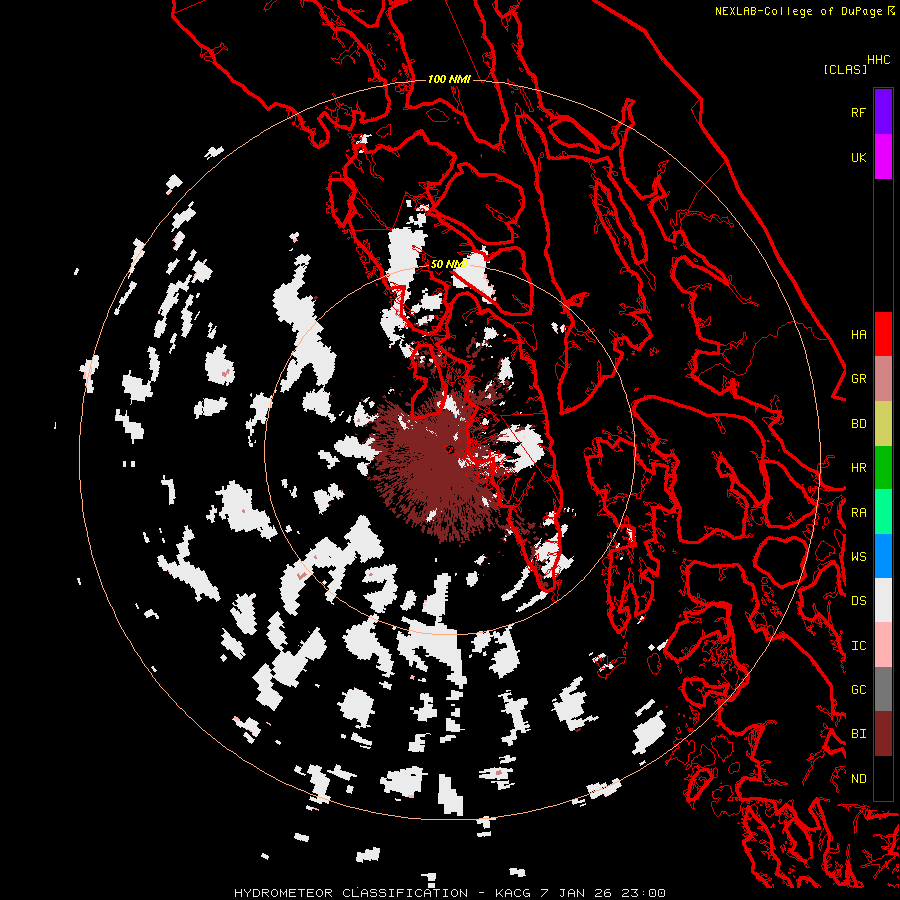Select the DS legend label
Screen dimensions: 900x900
[858, 601]
